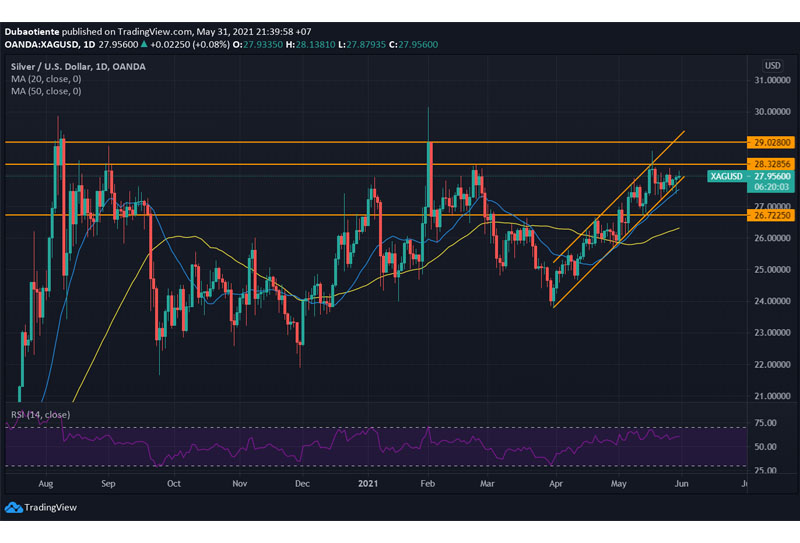Click the Aug label on time axis
Viewport: 800px width, 543px height.
click(x=45, y=483)
